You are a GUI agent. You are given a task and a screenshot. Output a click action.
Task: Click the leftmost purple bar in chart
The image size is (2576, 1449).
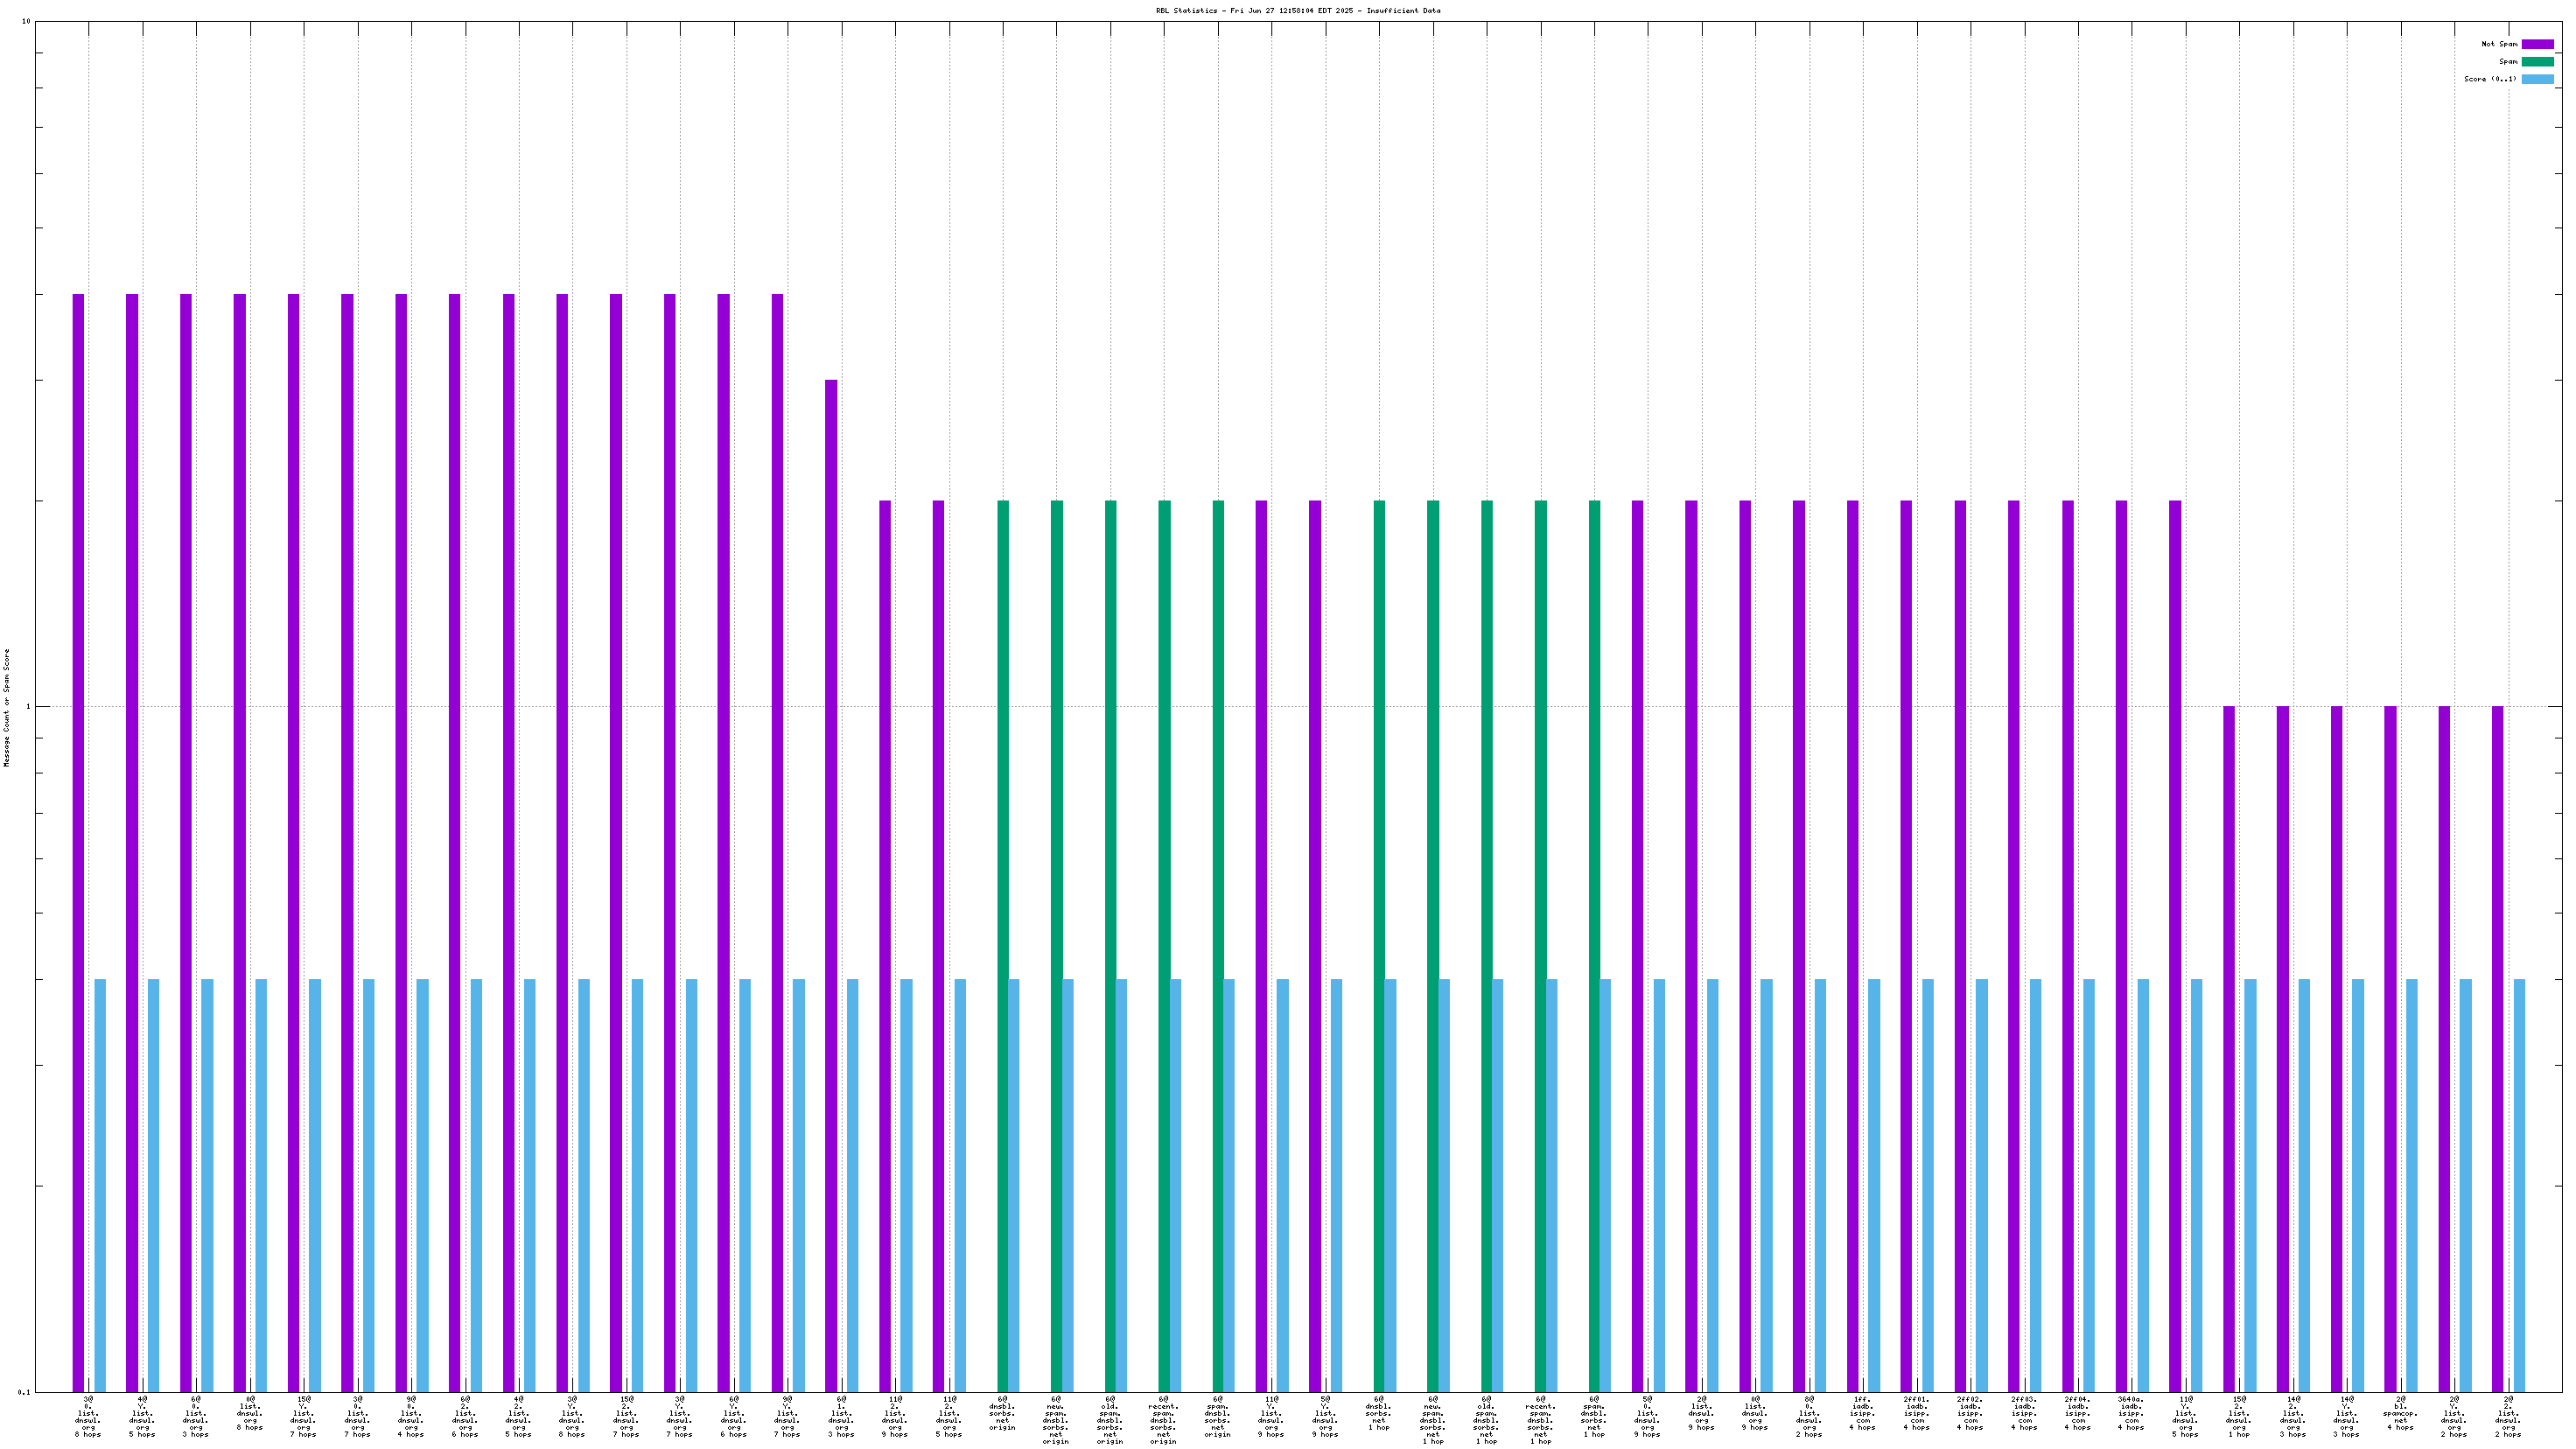click(x=79, y=842)
